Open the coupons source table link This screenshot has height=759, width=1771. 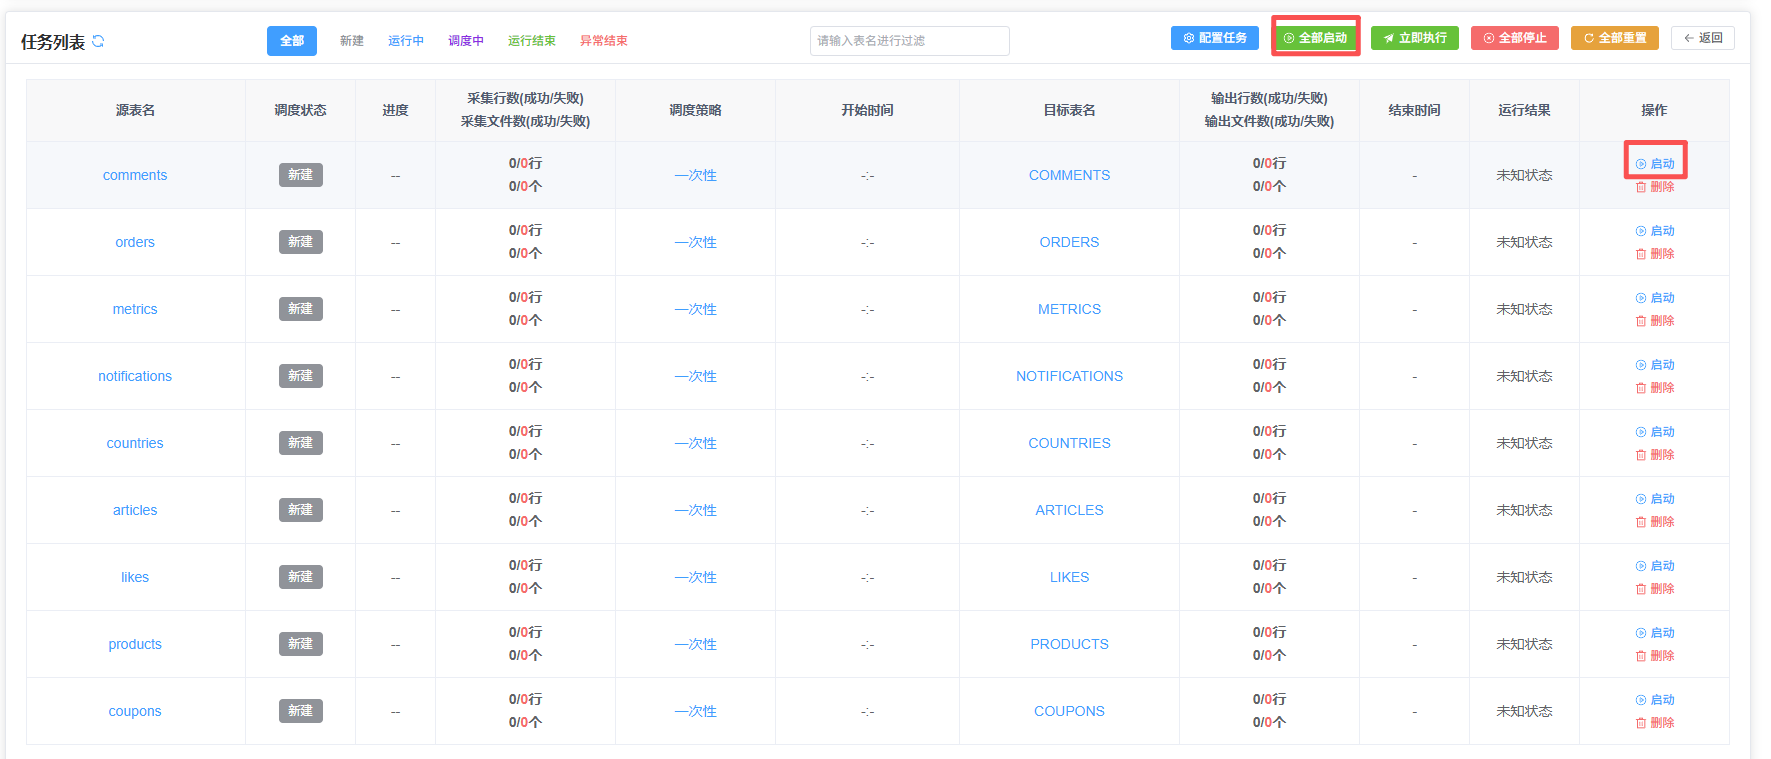pos(135,711)
